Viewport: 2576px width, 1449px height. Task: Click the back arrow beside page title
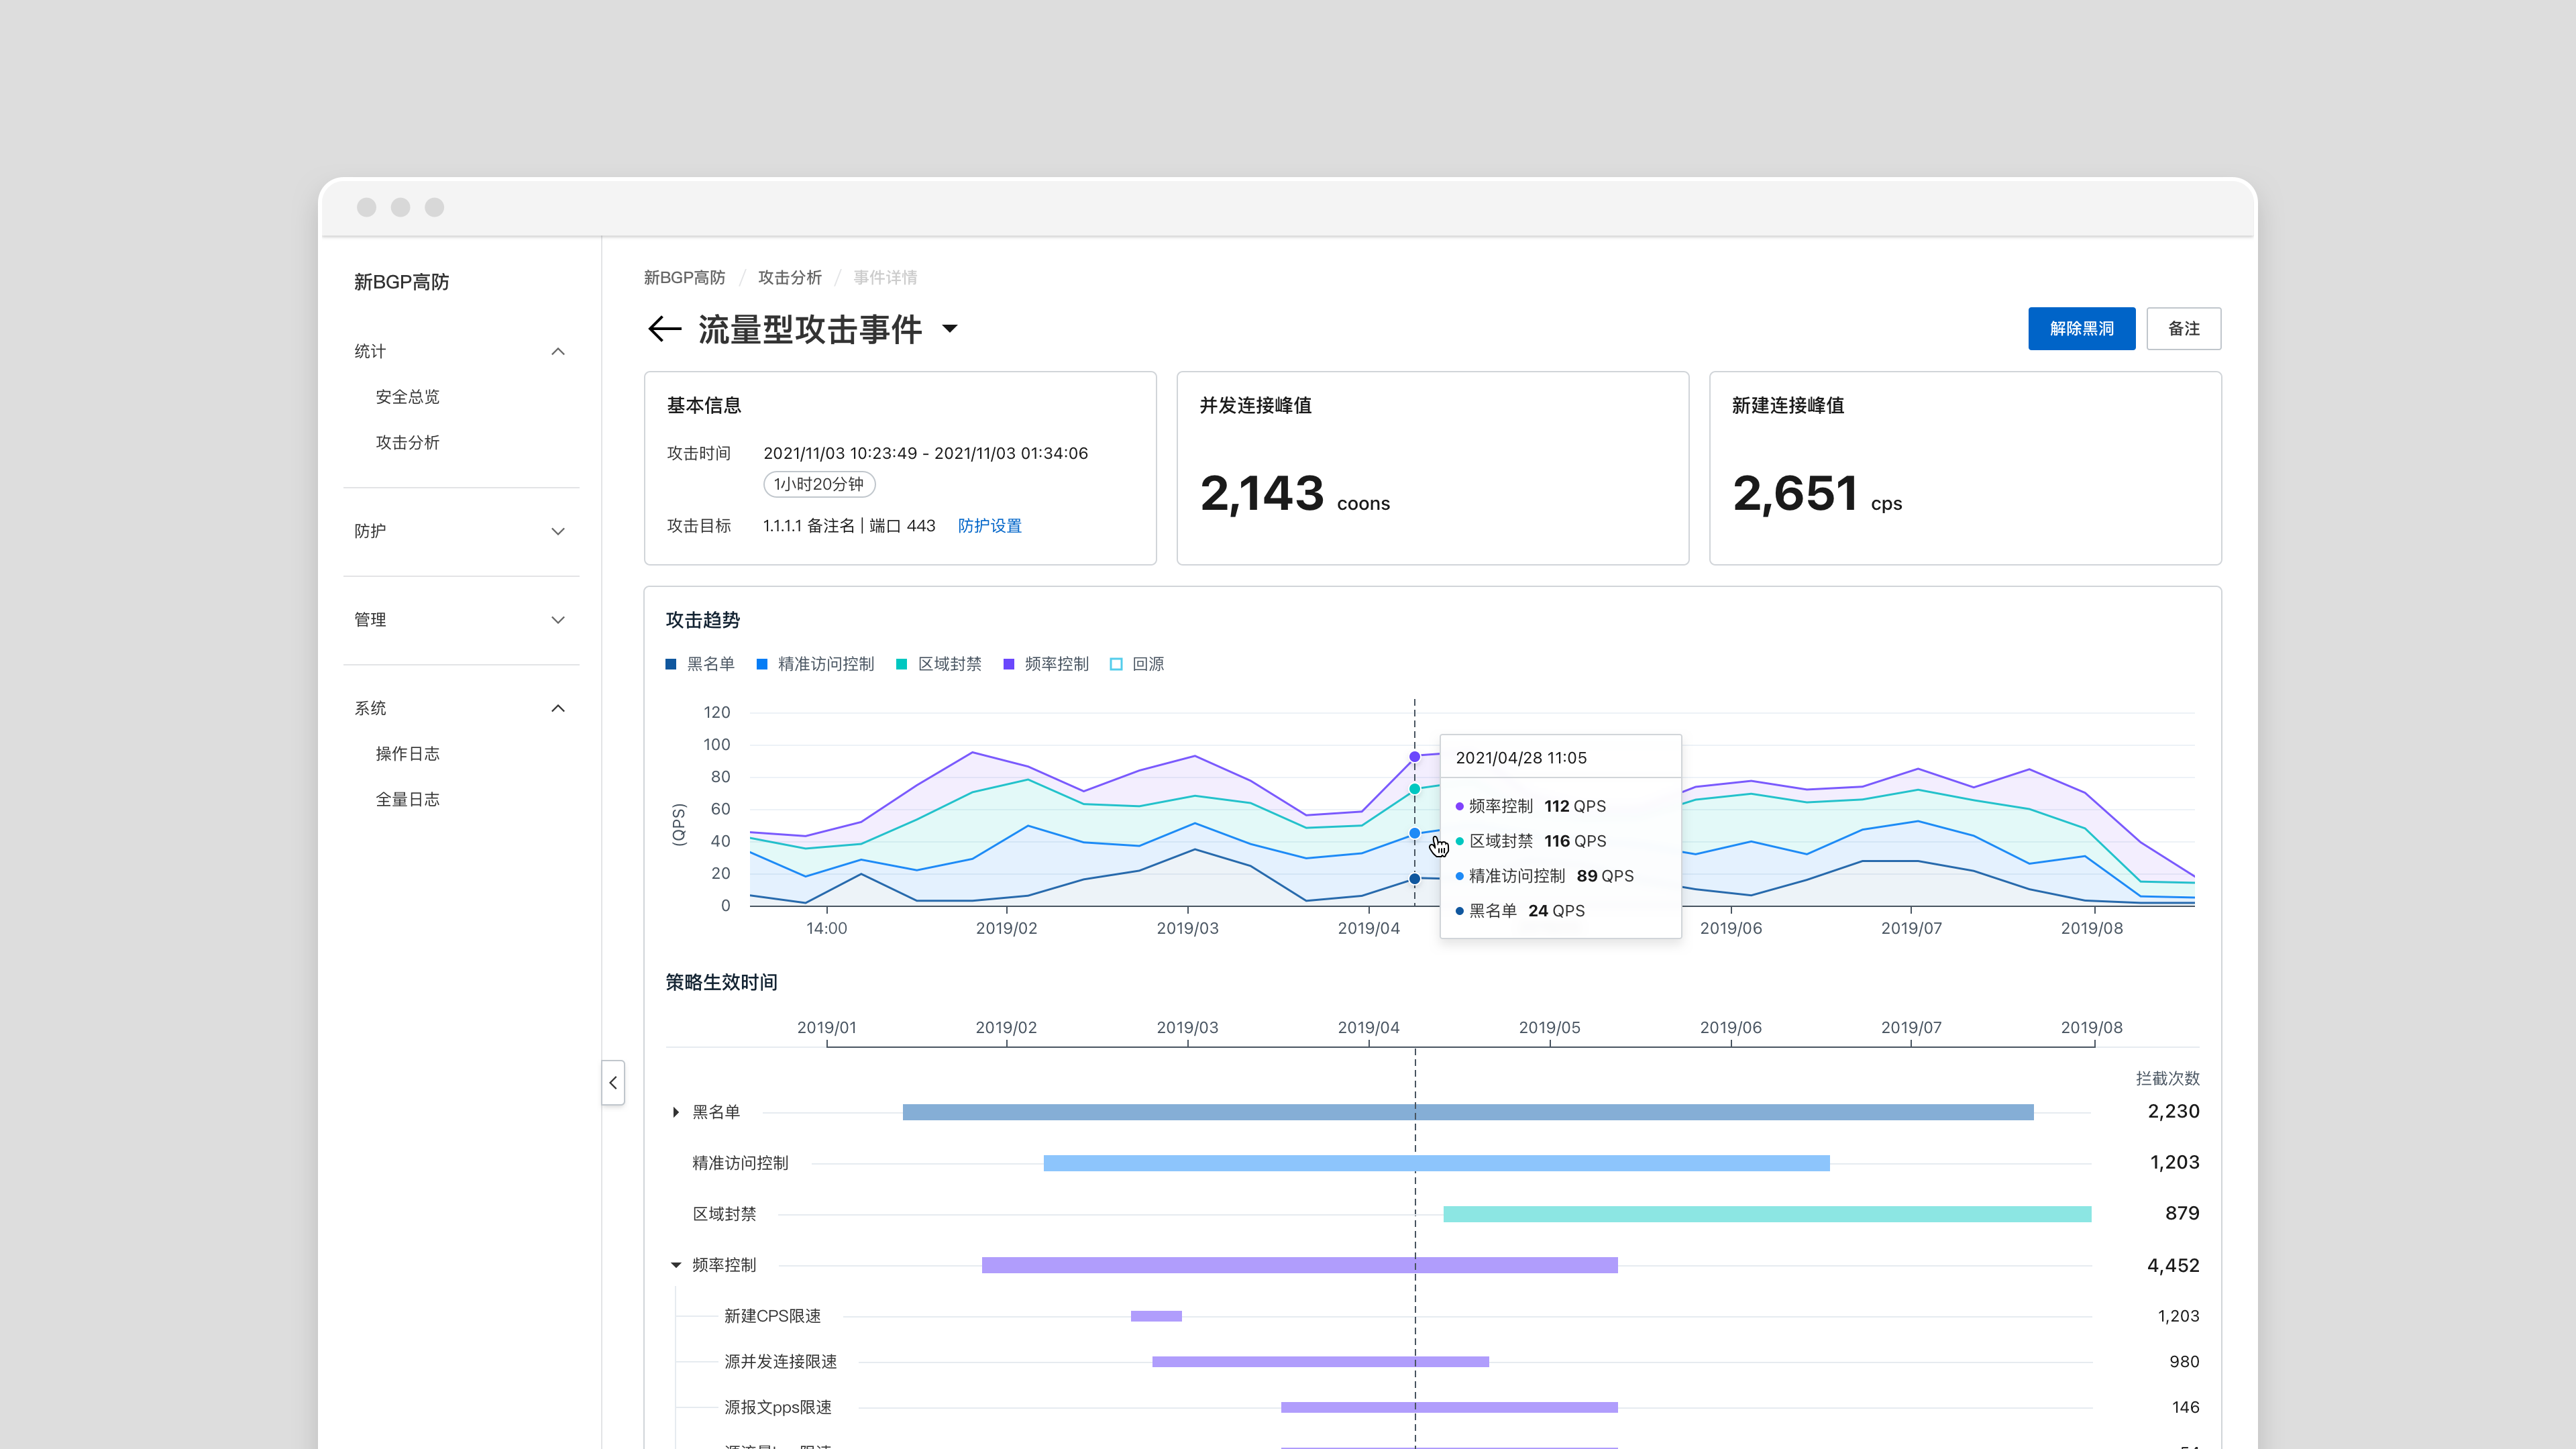pyautogui.click(x=664, y=329)
